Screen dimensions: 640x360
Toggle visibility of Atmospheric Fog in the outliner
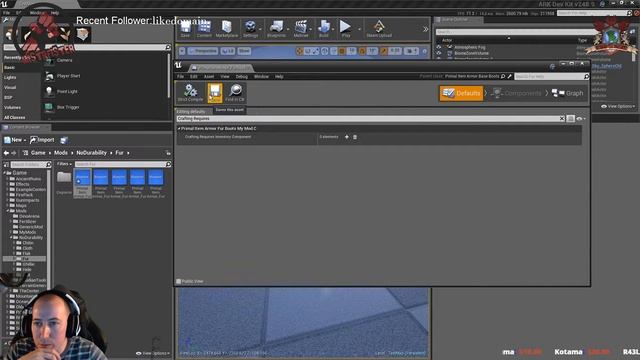pos(439,47)
